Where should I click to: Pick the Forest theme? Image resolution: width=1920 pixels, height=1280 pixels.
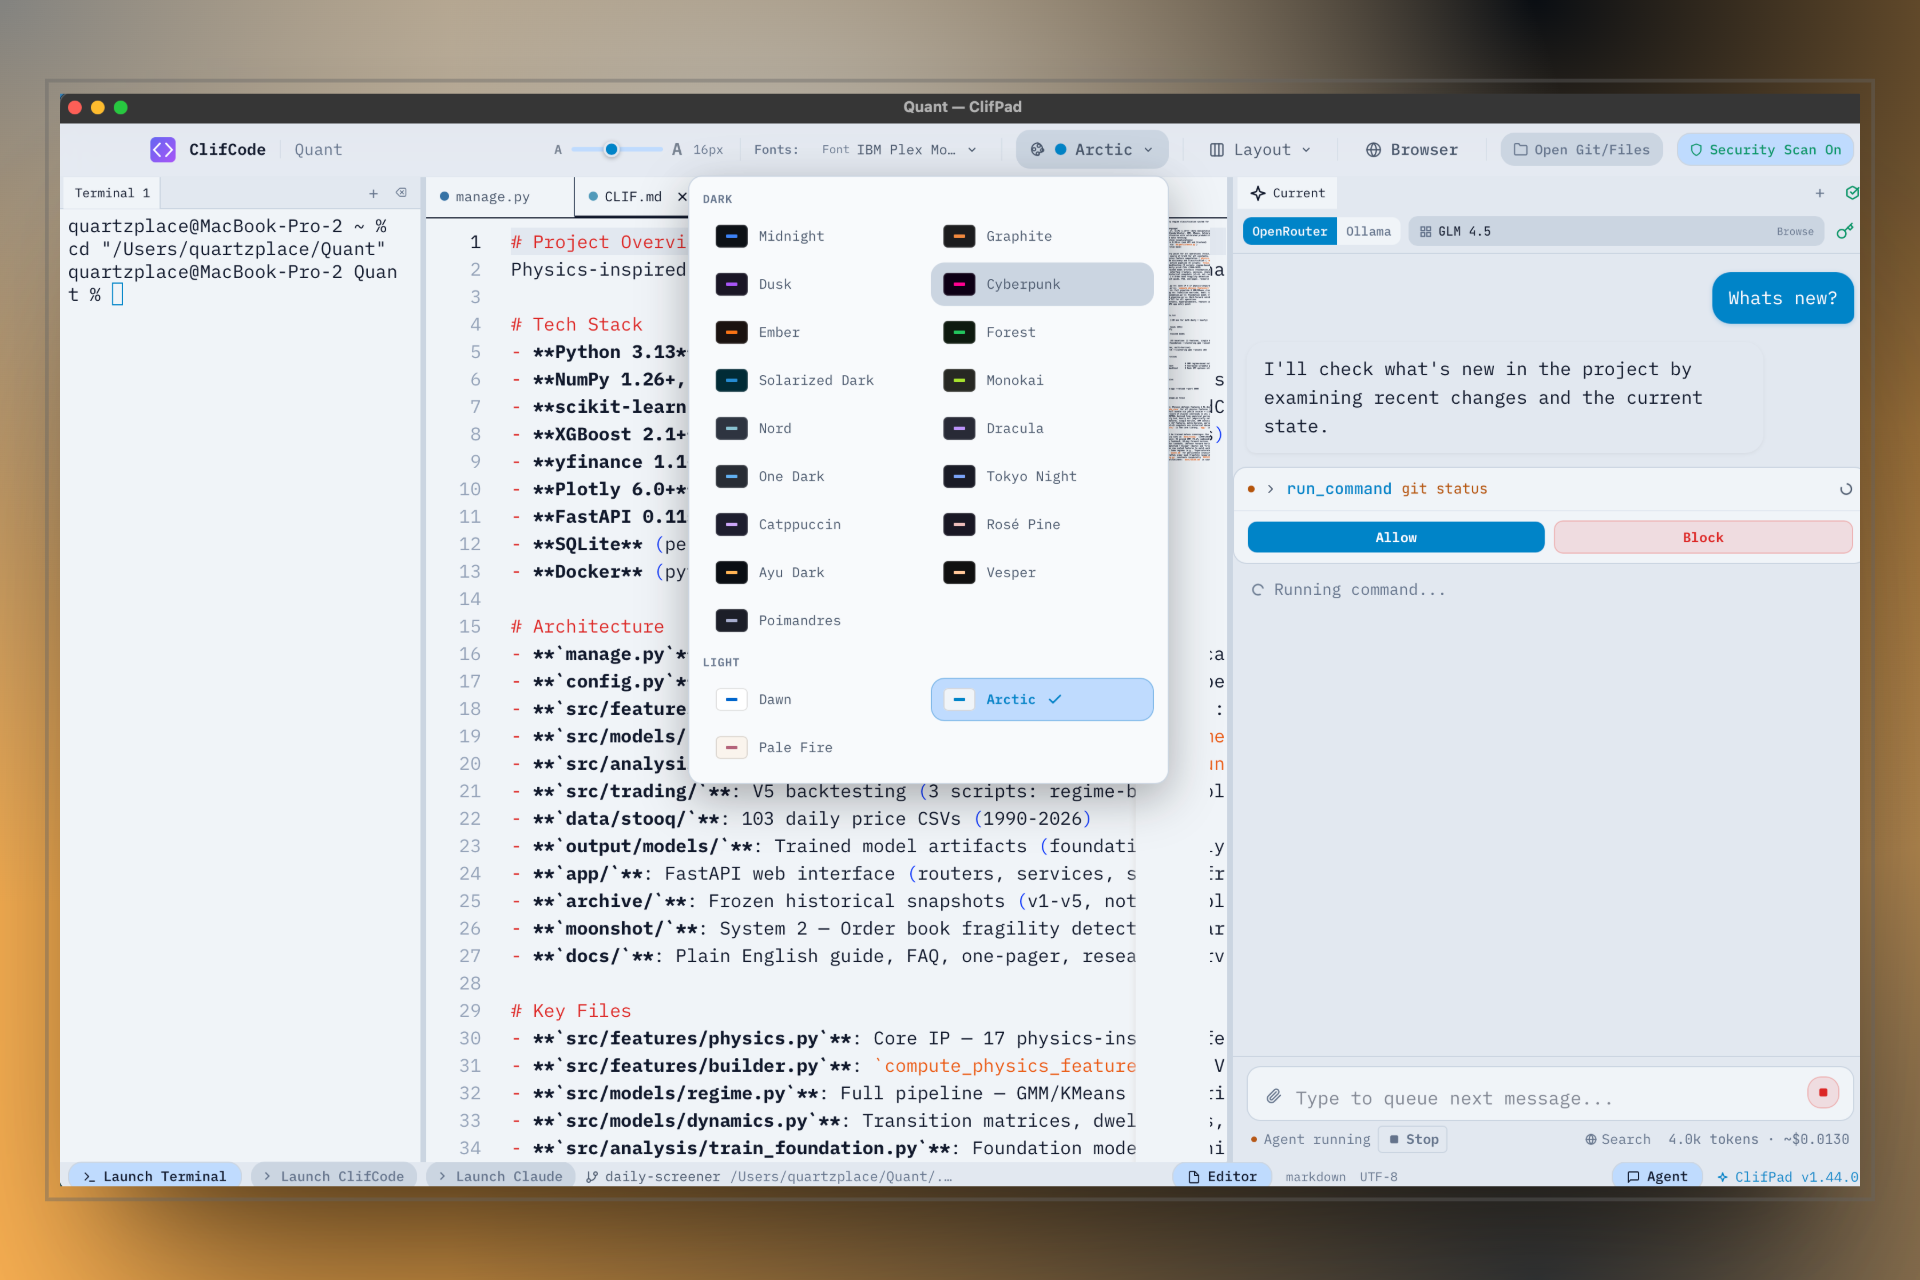pos(1042,332)
